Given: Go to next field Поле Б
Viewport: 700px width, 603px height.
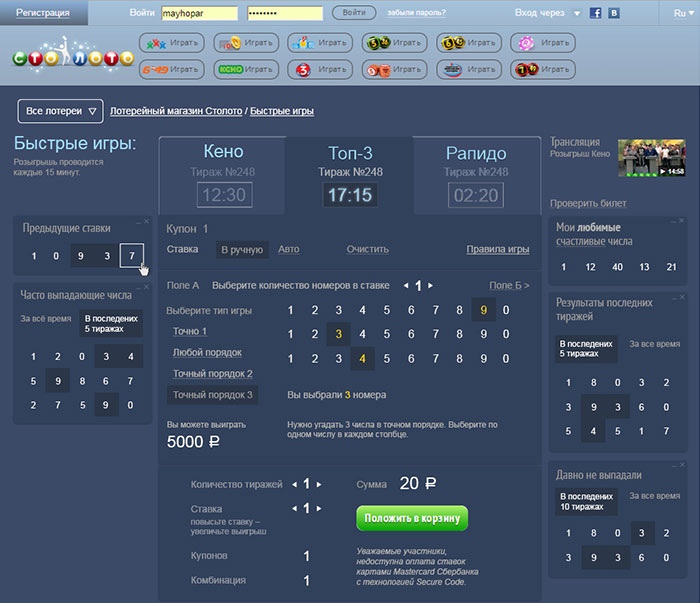Looking at the screenshot, I should [509, 286].
